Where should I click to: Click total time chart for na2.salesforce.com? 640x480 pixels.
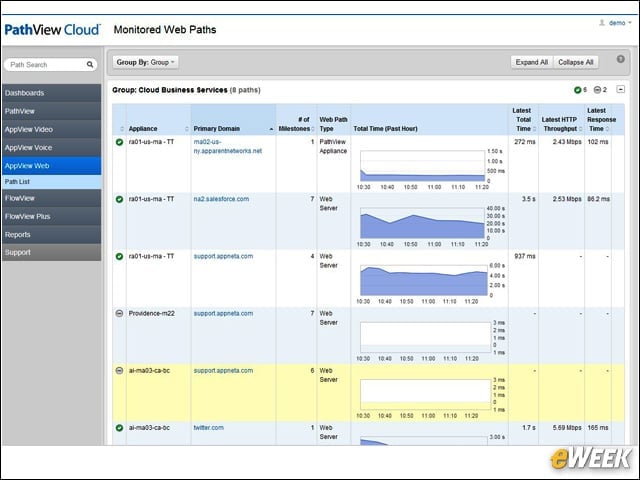422,223
